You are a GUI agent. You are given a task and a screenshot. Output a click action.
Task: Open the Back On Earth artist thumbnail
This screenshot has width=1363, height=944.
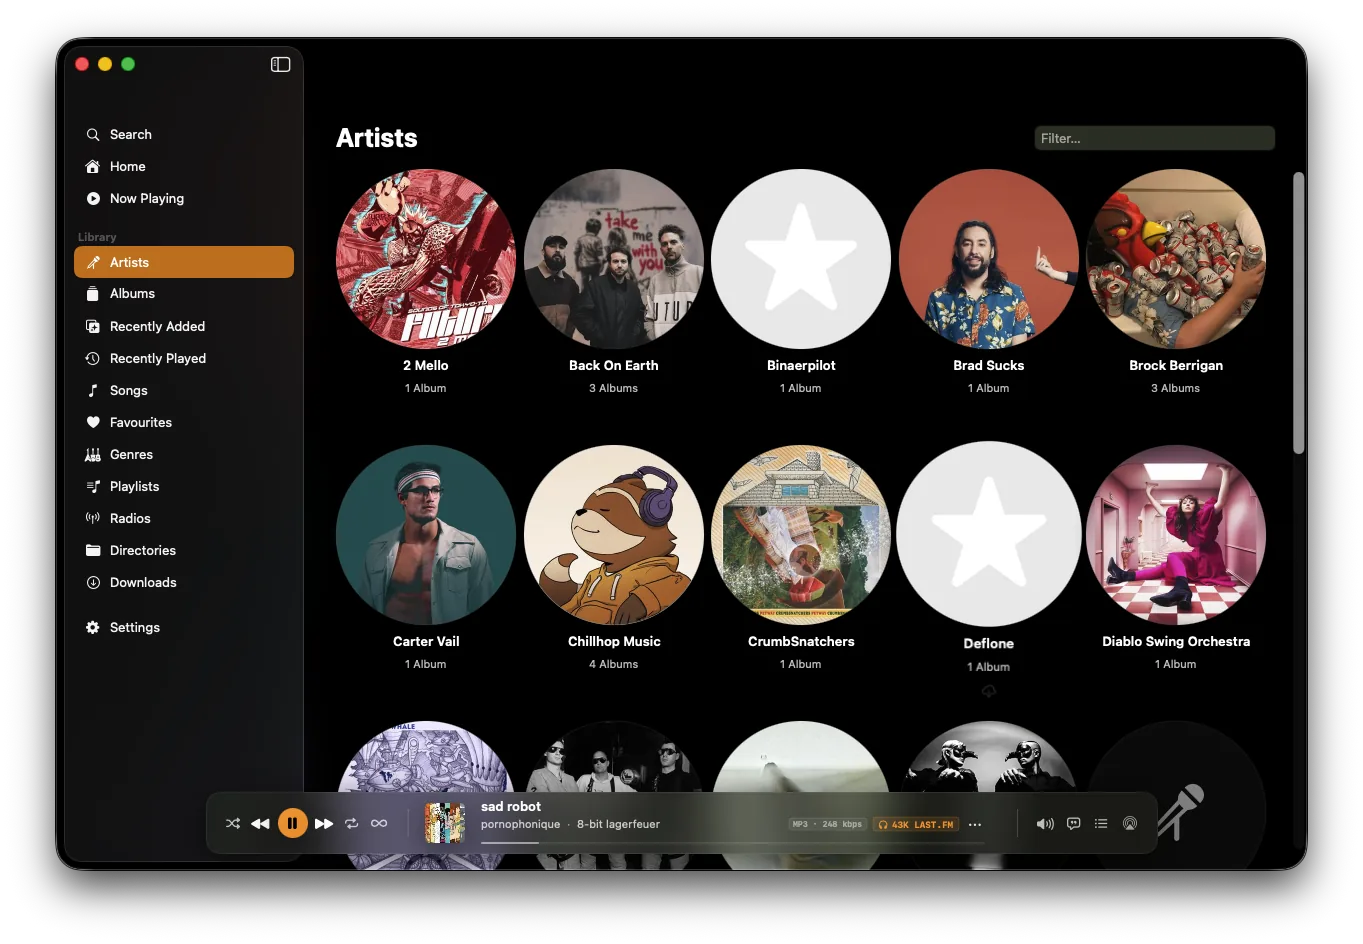[614, 259]
